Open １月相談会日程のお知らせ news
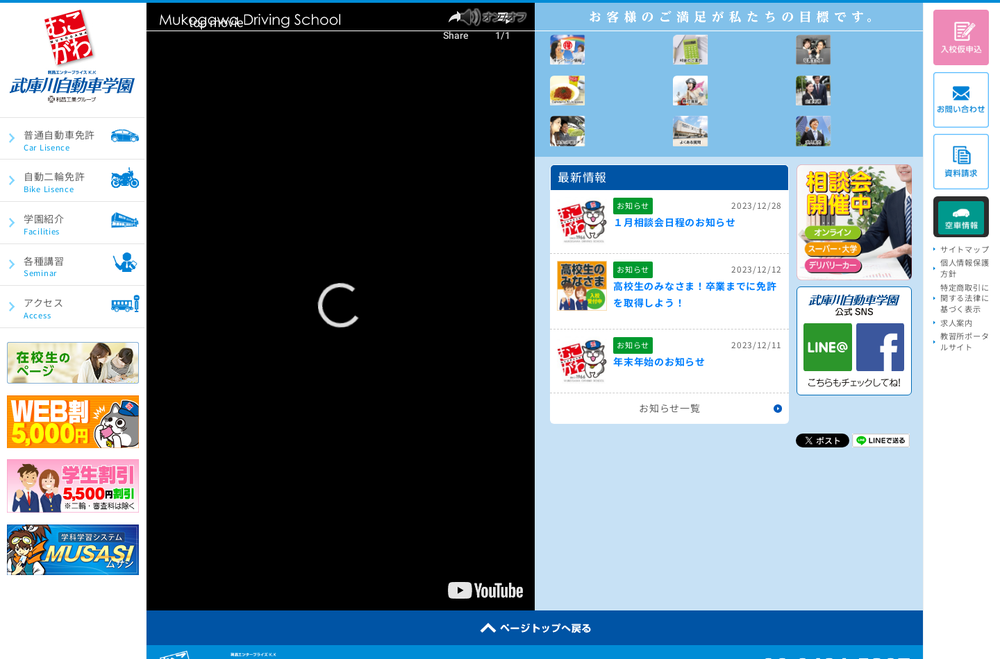 [674, 223]
